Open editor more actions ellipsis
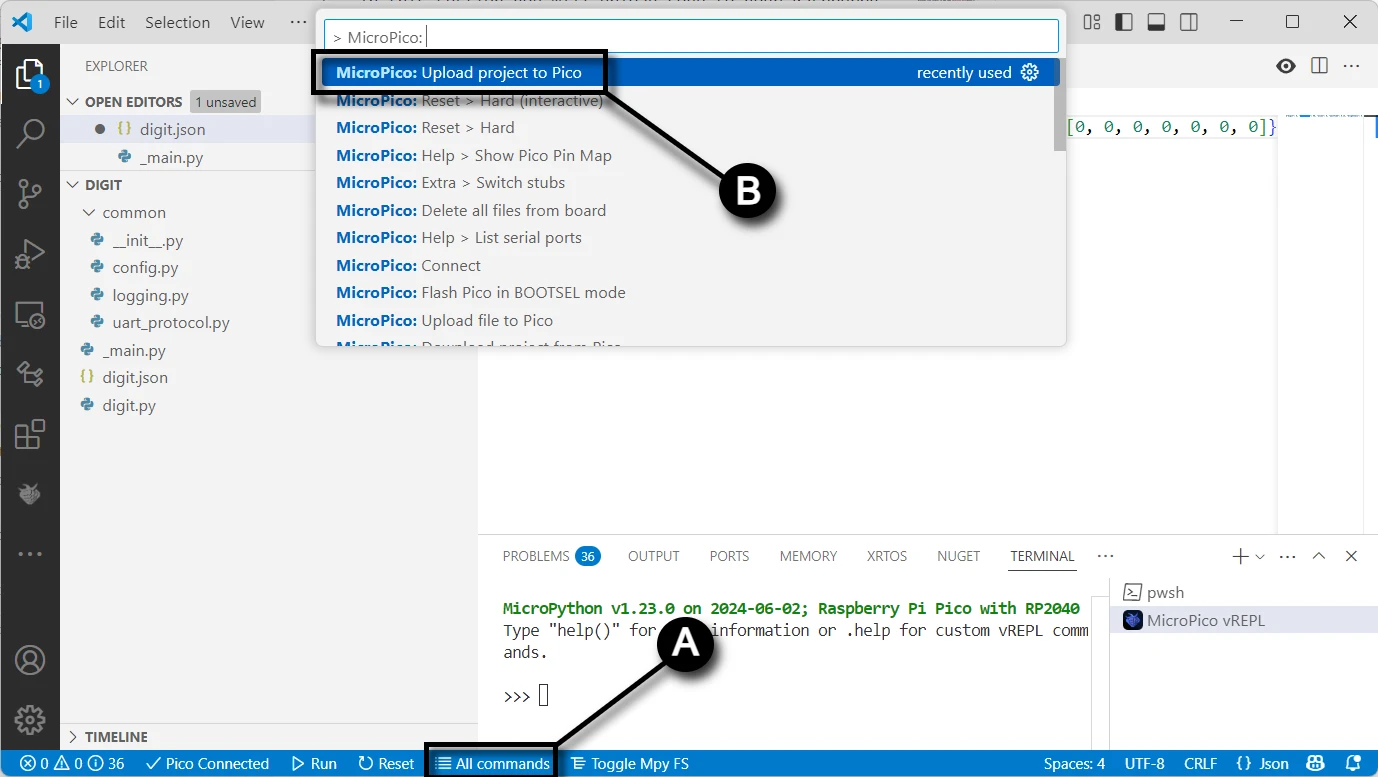 1352,66
